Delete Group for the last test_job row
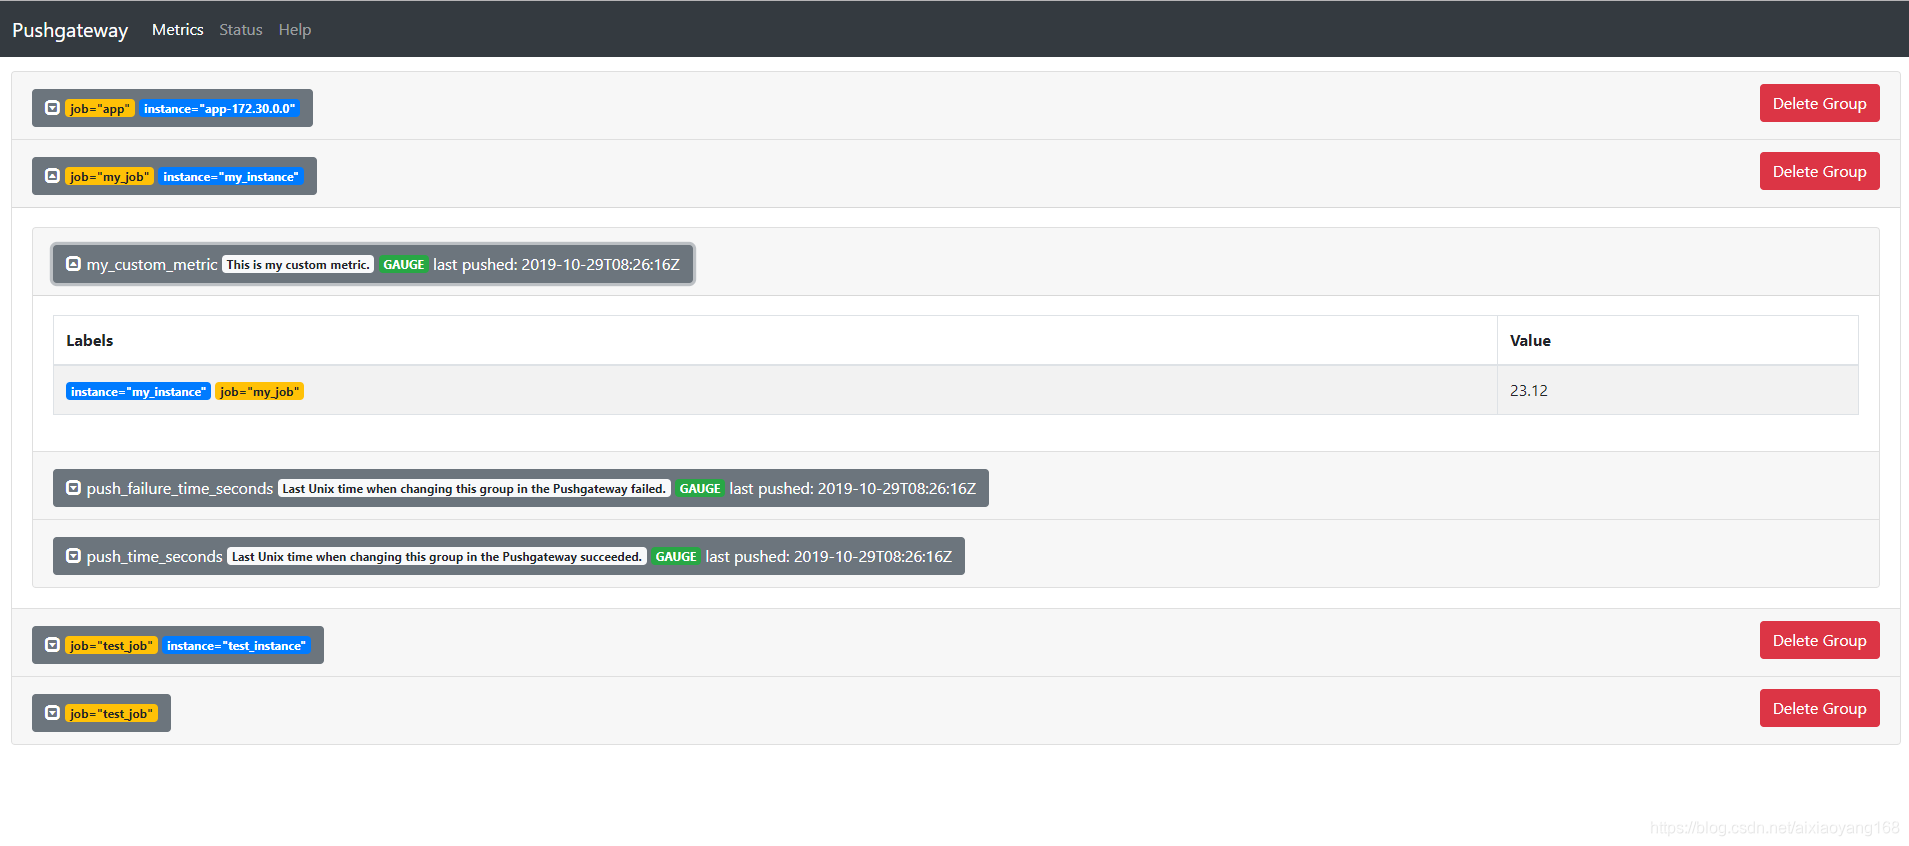The width and height of the screenshot is (1909, 846). point(1819,708)
